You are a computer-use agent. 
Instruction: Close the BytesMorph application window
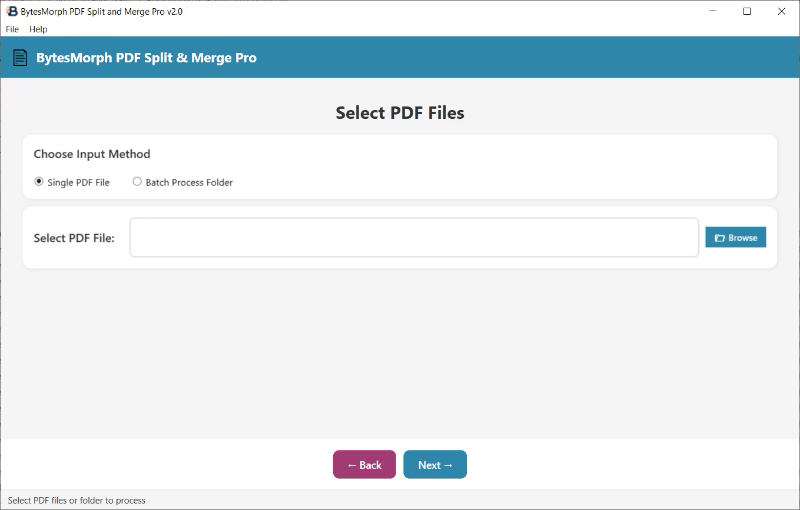(782, 11)
